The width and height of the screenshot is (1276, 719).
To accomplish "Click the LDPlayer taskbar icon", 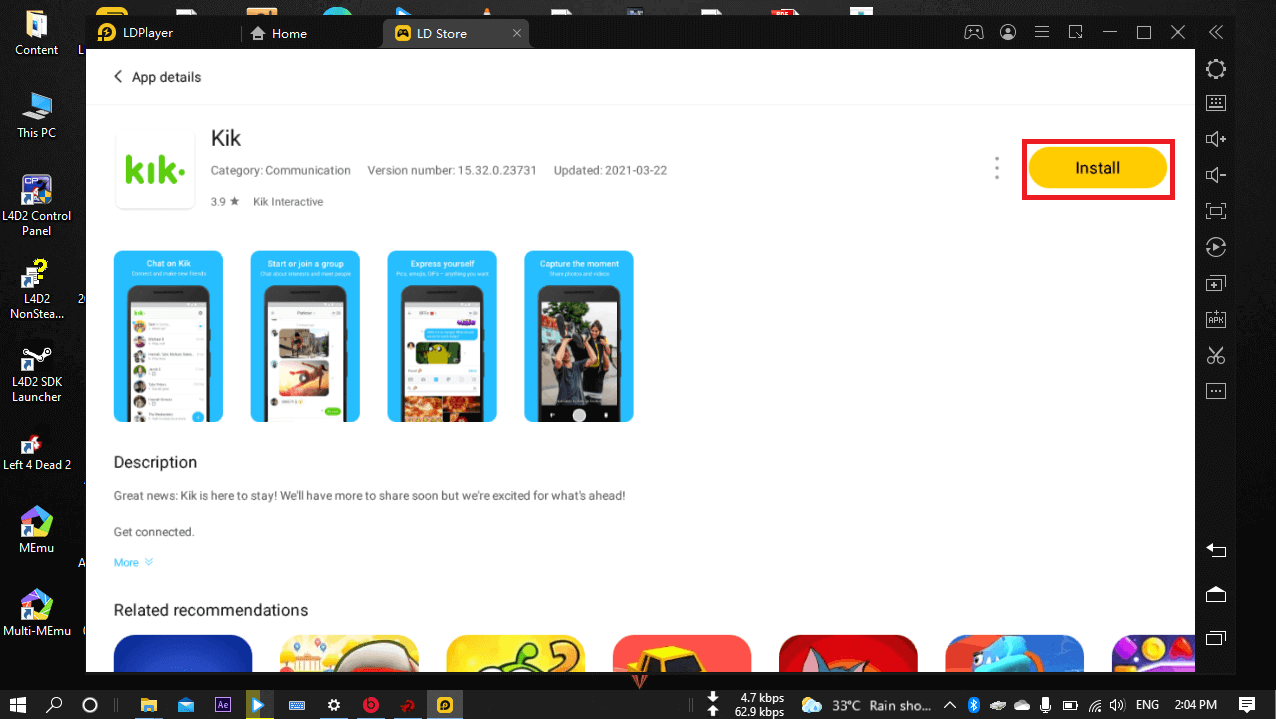I will tap(444, 704).
